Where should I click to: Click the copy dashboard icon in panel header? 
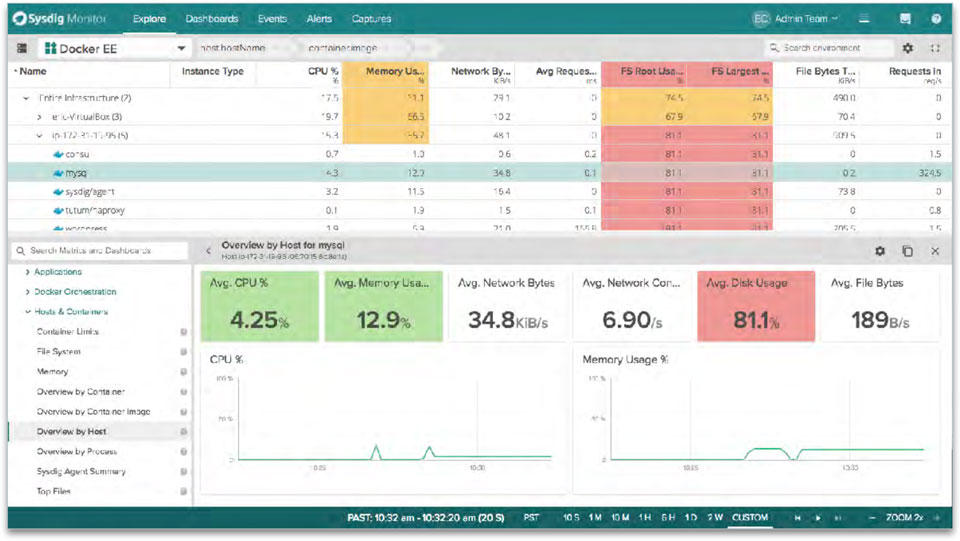[x=907, y=251]
